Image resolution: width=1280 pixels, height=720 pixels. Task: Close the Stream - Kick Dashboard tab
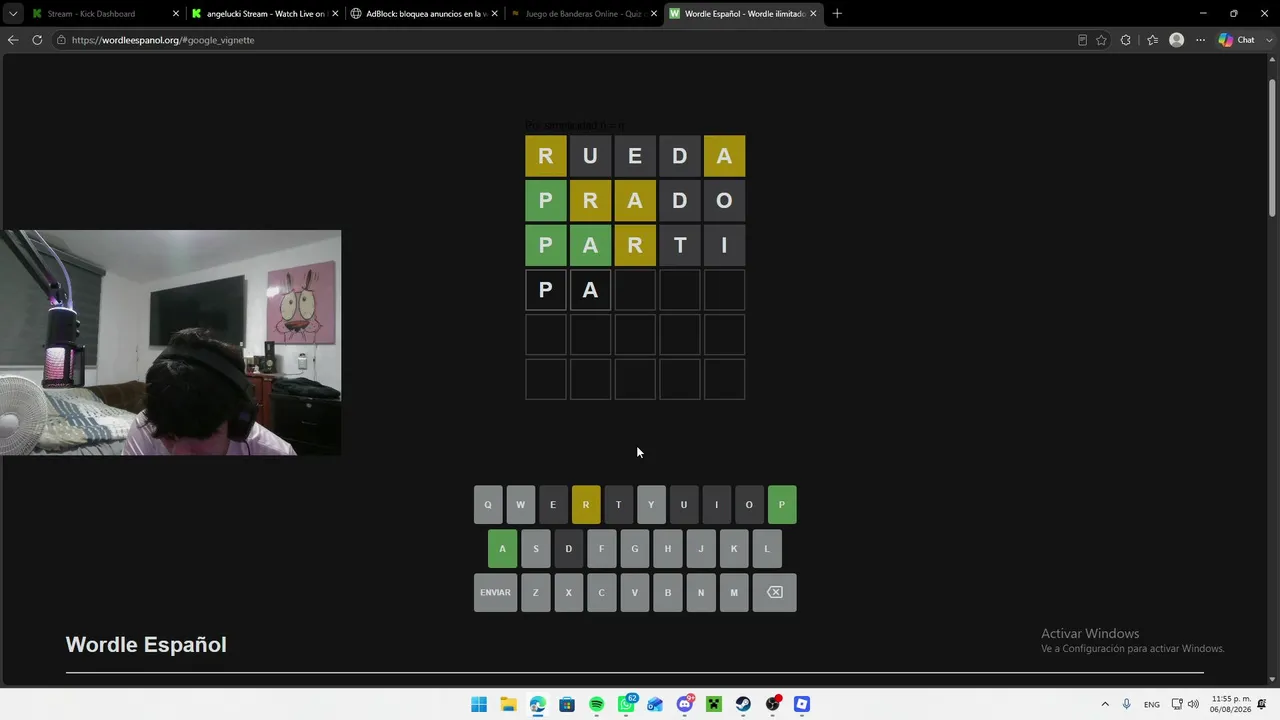tap(176, 14)
